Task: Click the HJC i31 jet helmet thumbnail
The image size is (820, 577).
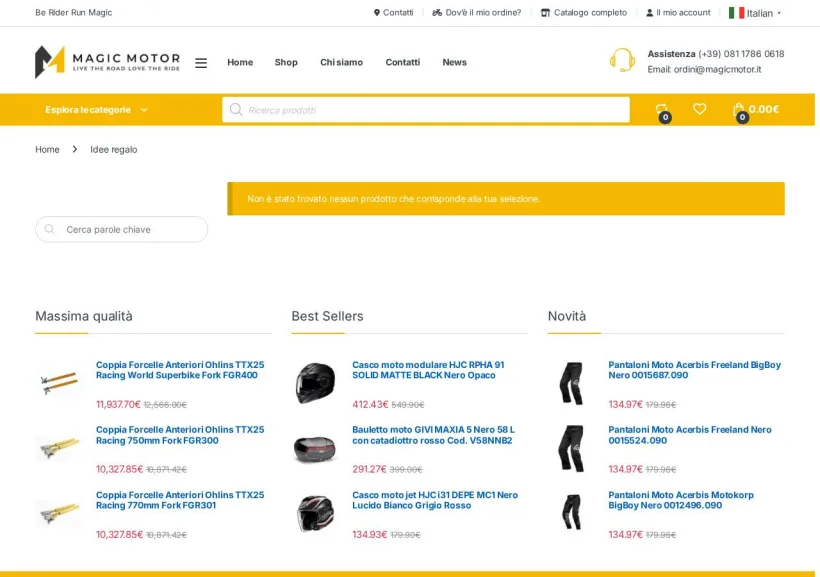Action: pyautogui.click(x=315, y=513)
